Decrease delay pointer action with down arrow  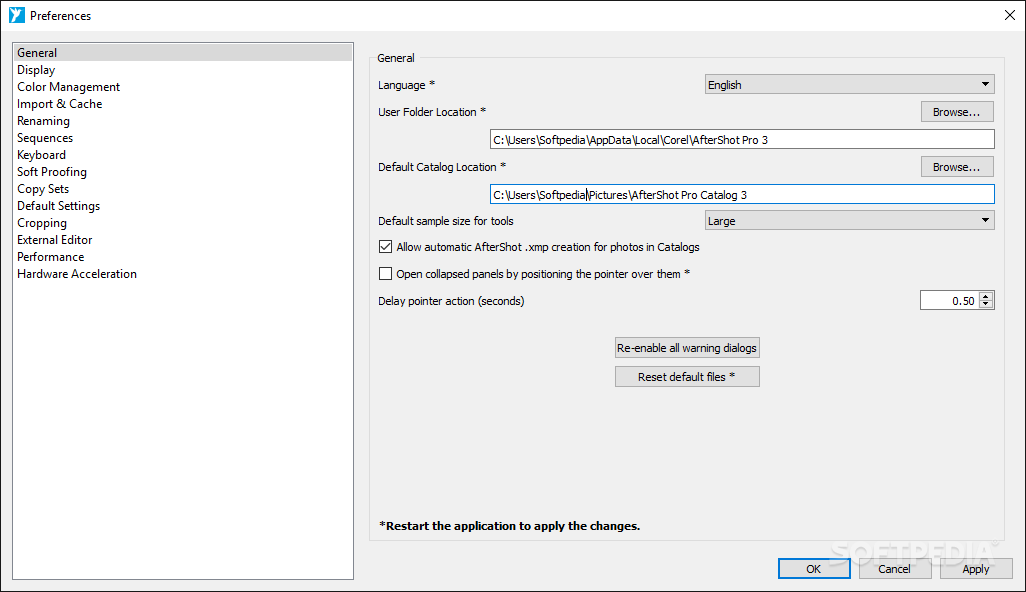986,305
